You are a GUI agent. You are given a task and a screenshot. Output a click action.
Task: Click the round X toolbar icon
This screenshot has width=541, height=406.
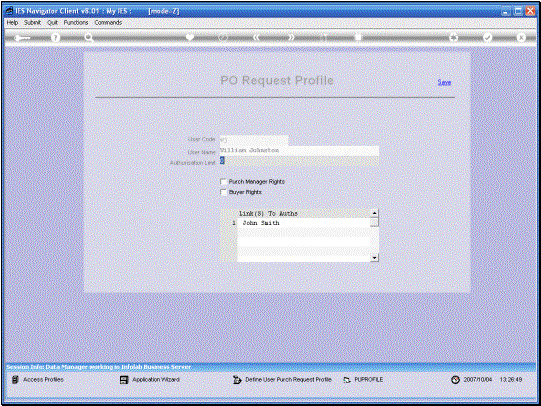[521, 38]
